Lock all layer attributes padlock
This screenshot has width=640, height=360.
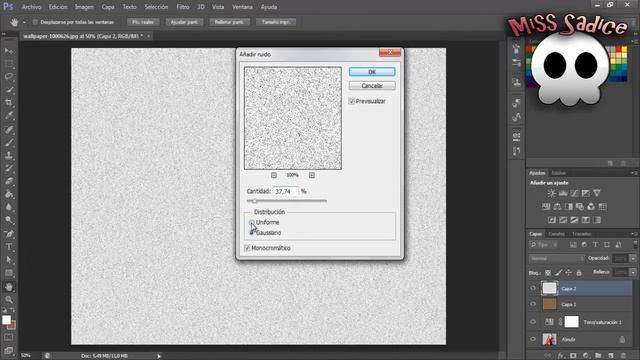point(579,273)
